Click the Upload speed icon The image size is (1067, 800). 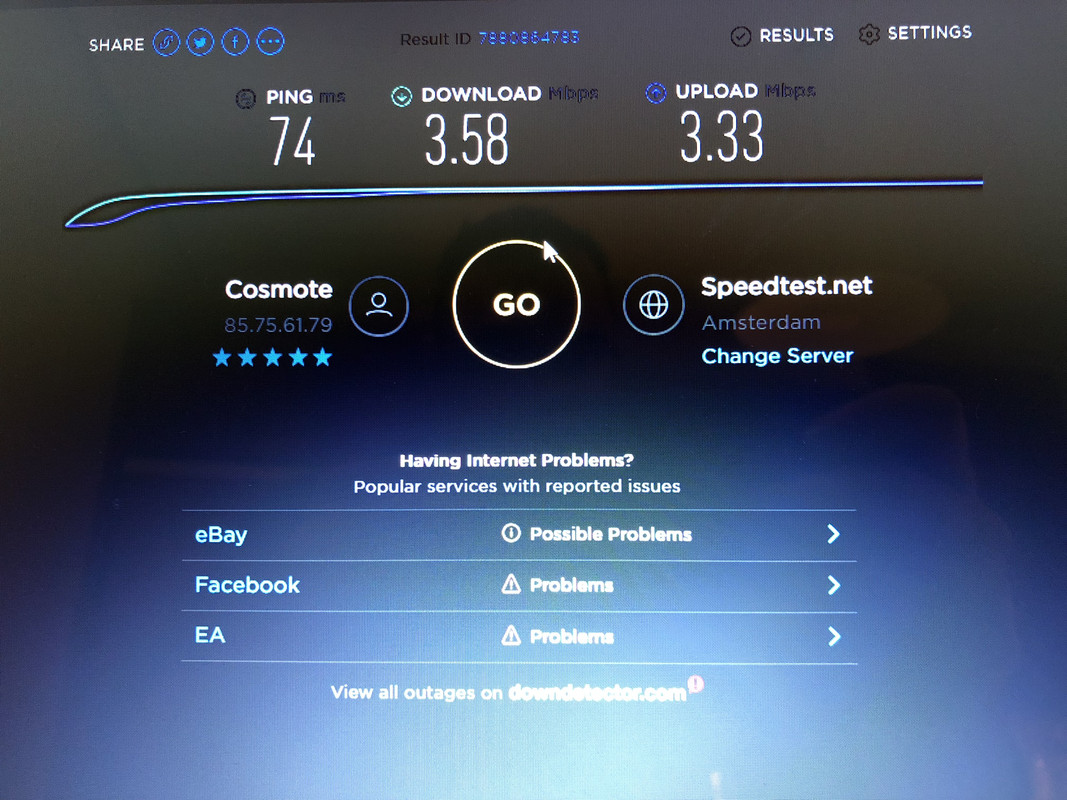click(x=655, y=93)
